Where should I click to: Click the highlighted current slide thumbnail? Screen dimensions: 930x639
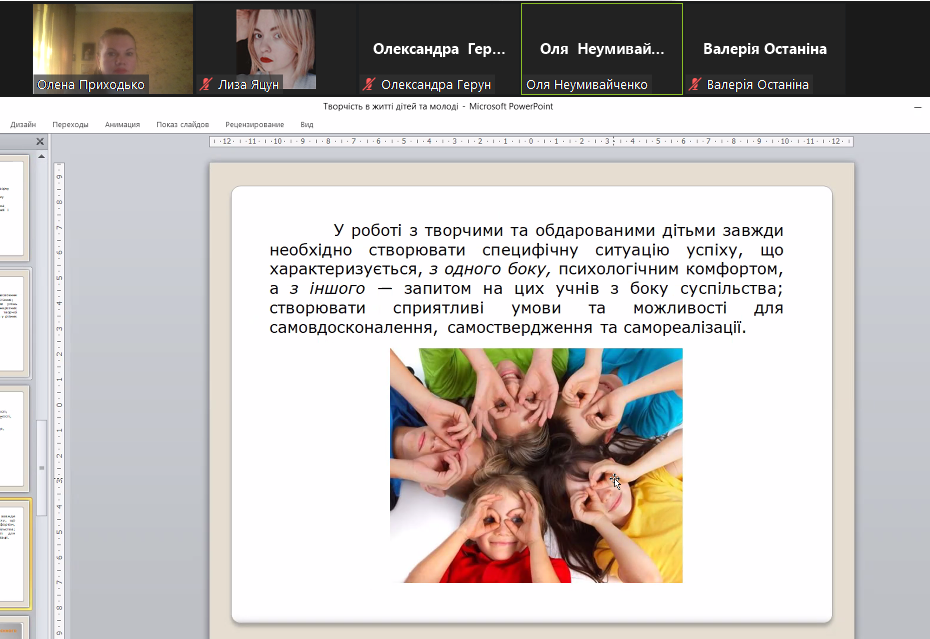pos(14,553)
